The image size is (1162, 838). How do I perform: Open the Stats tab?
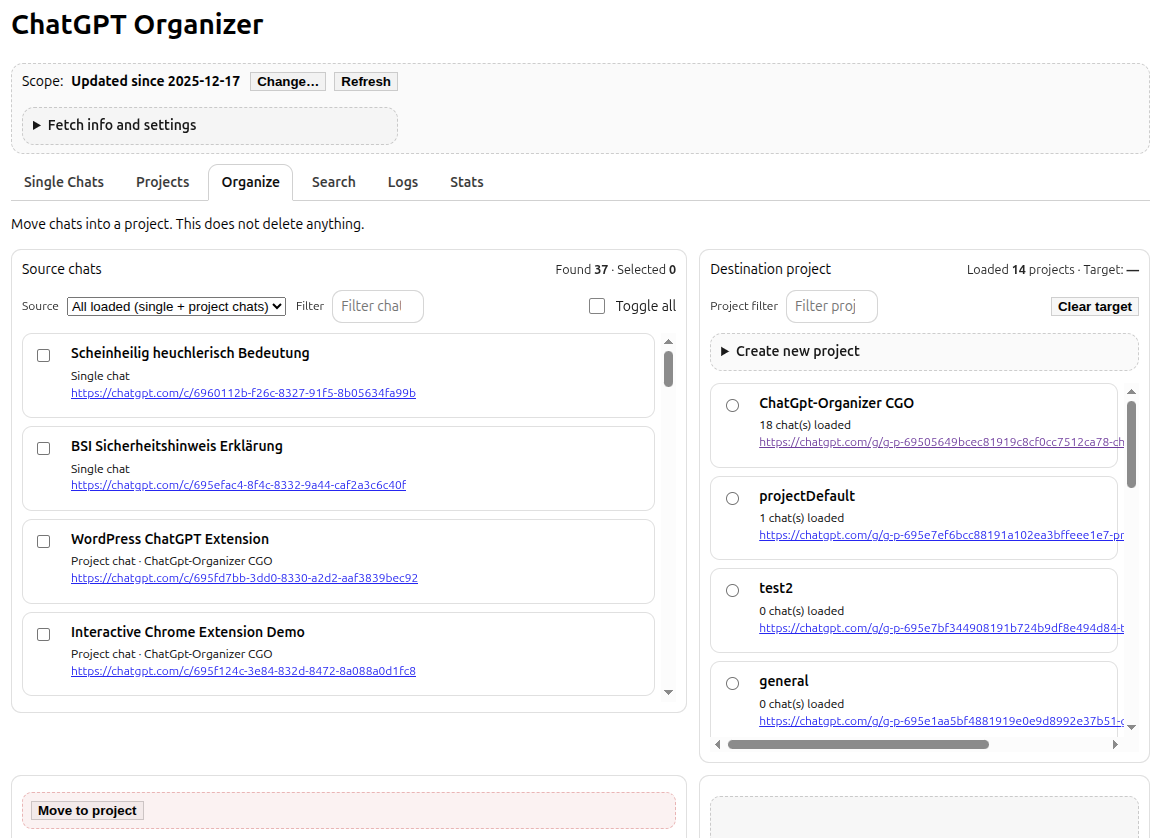(x=466, y=182)
